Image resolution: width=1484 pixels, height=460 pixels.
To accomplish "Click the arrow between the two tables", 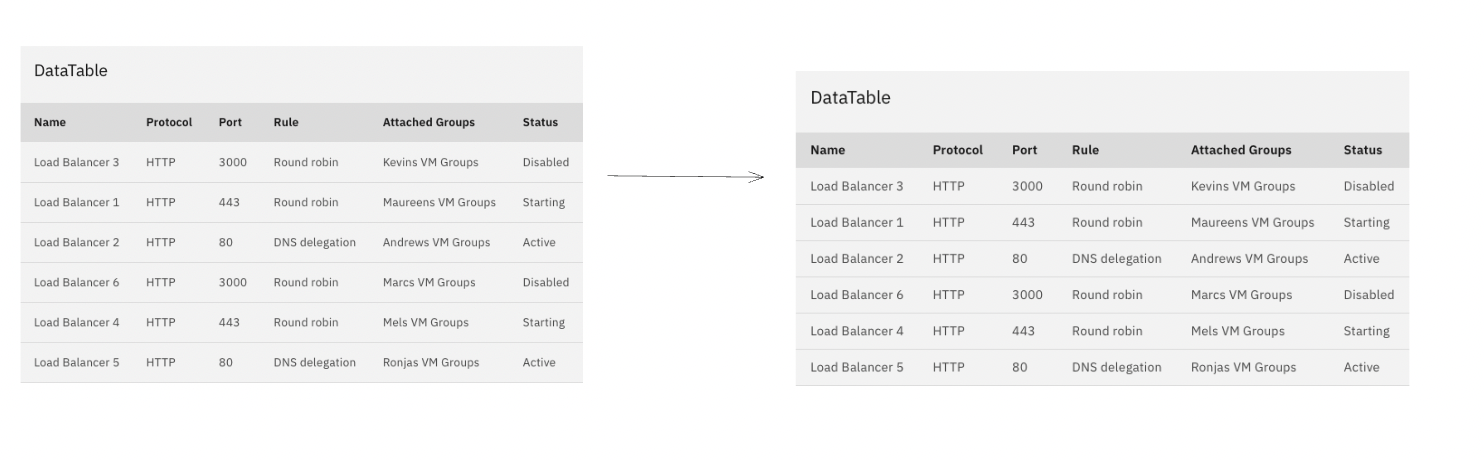I will click(x=686, y=177).
